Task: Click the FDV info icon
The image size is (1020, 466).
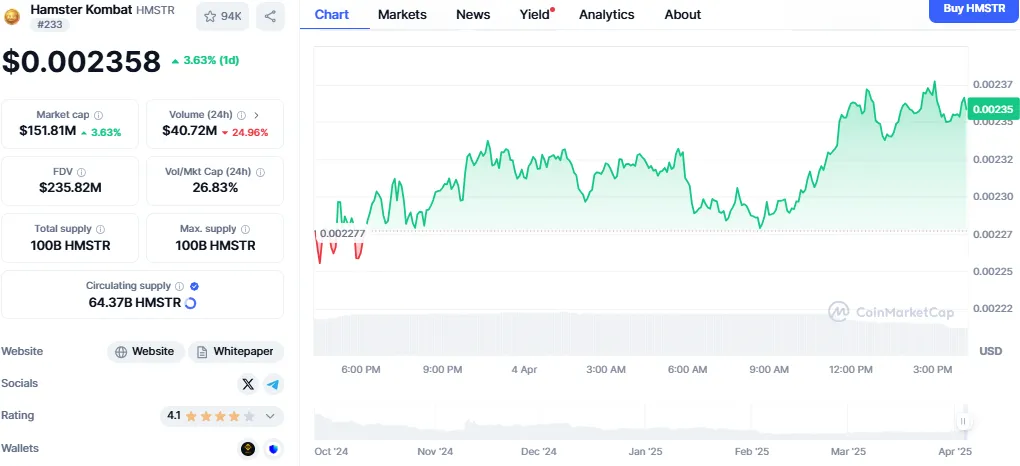Action: click(81, 173)
